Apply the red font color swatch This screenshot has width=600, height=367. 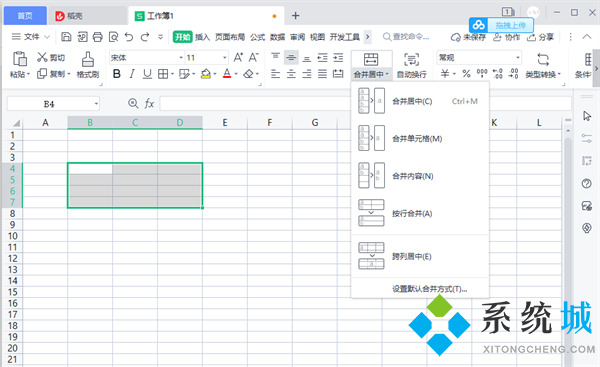click(x=227, y=73)
